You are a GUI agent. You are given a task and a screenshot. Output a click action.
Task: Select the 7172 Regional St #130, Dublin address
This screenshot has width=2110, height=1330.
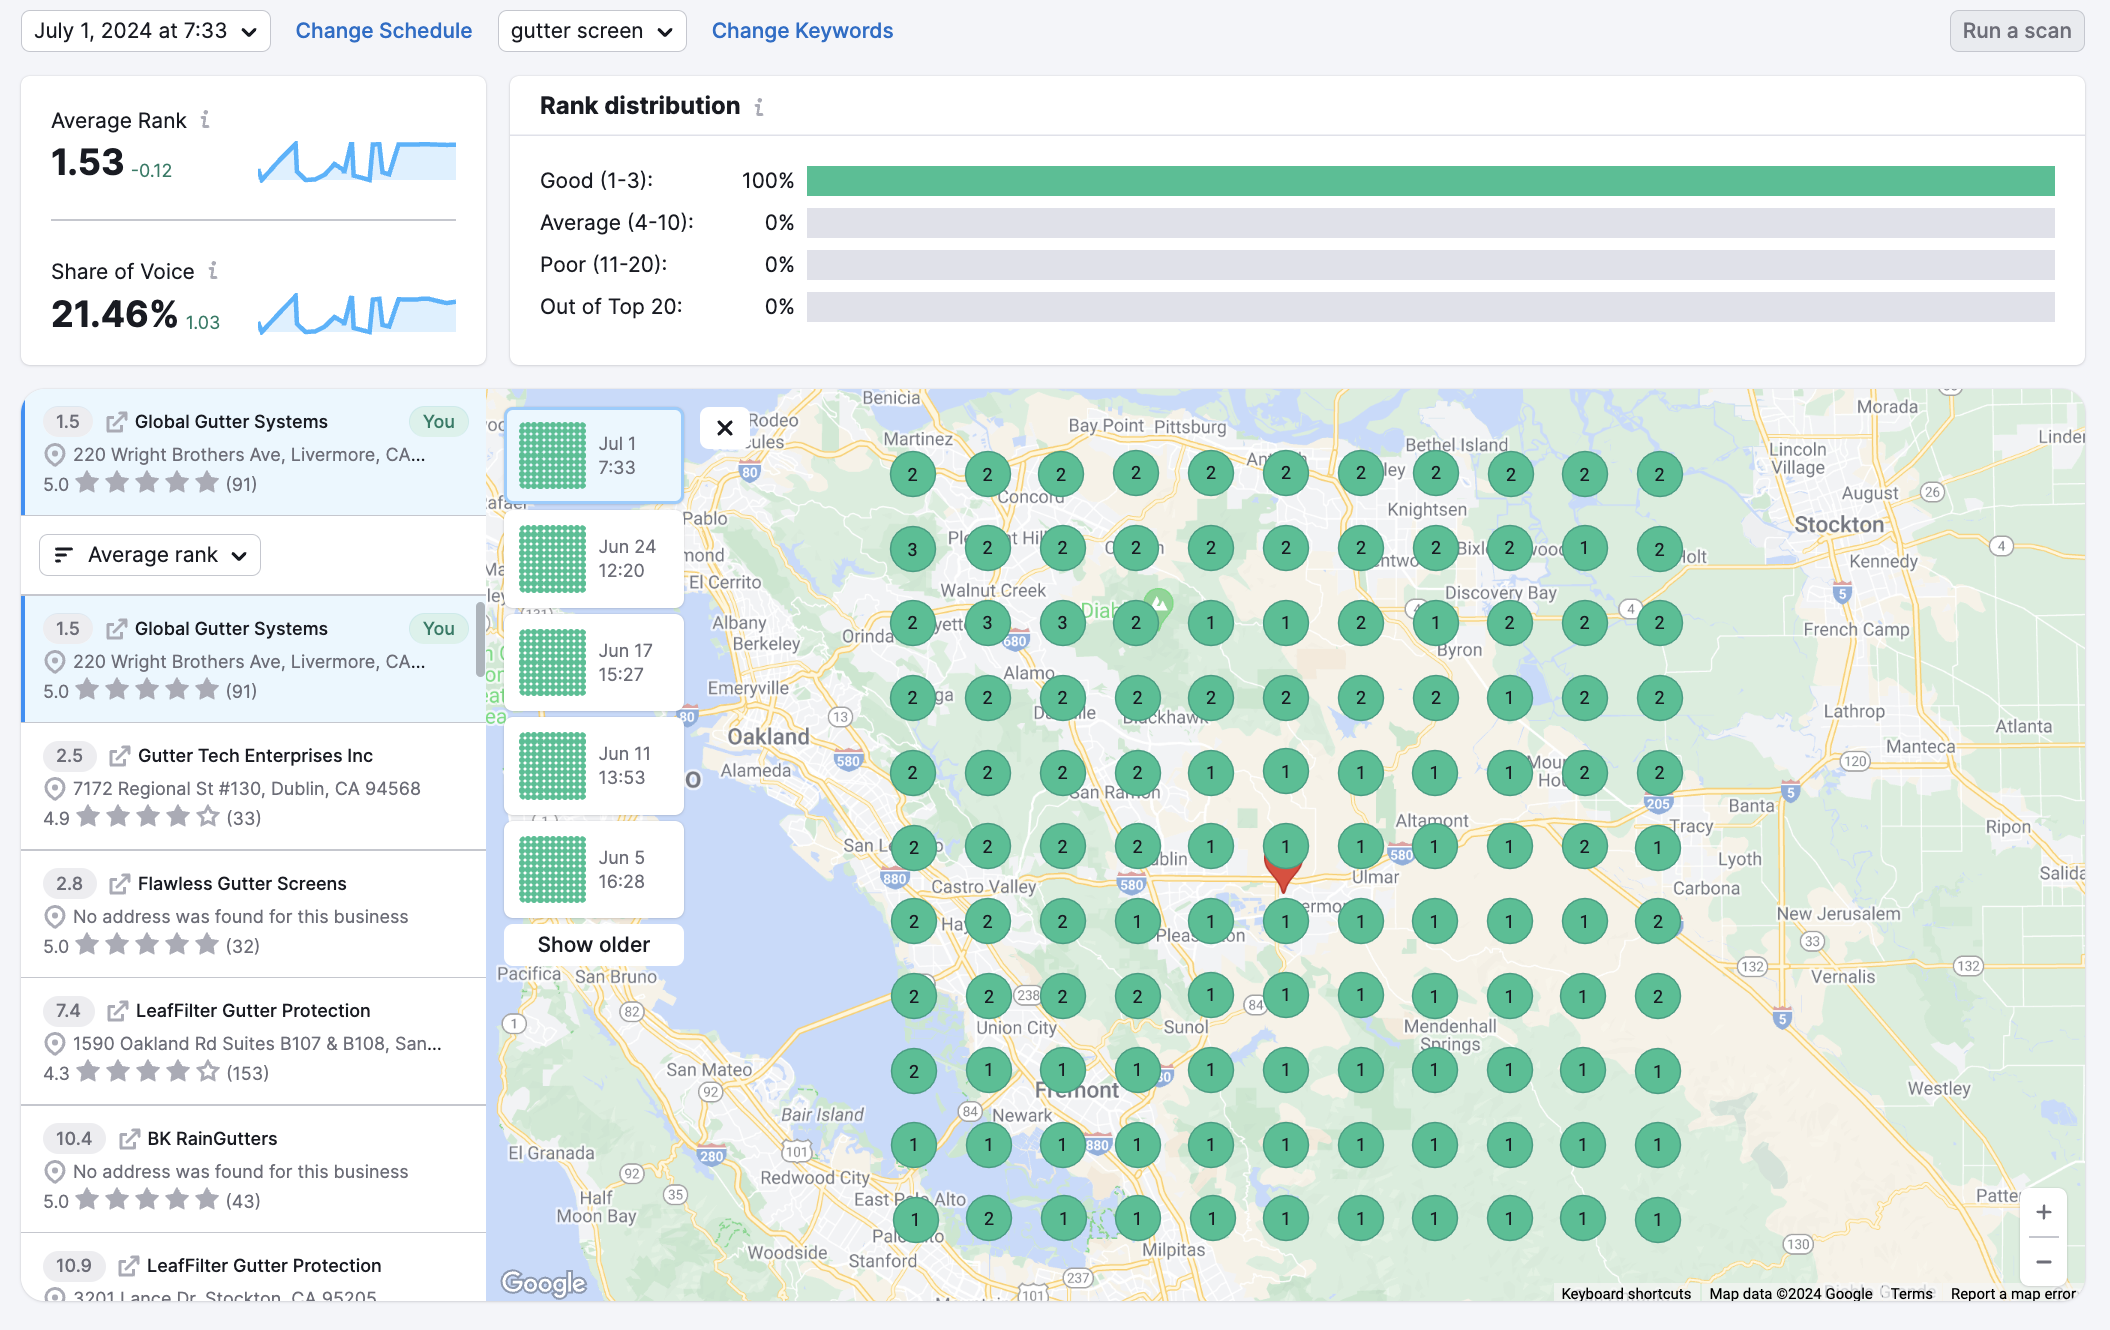click(246, 789)
